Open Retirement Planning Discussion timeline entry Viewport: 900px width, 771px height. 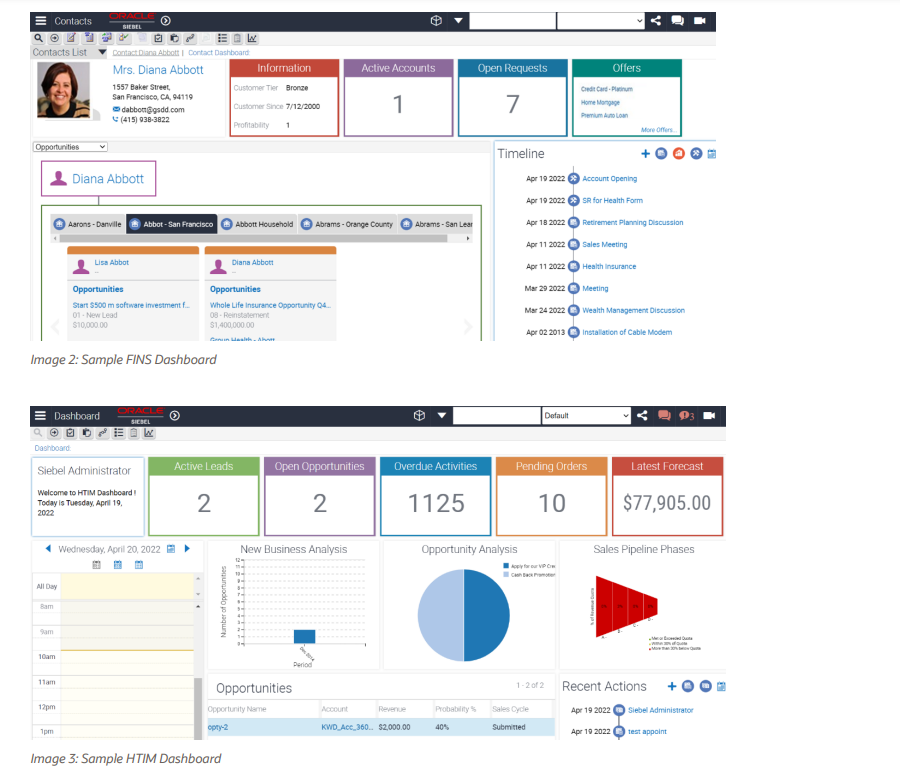(x=633, y=222)
